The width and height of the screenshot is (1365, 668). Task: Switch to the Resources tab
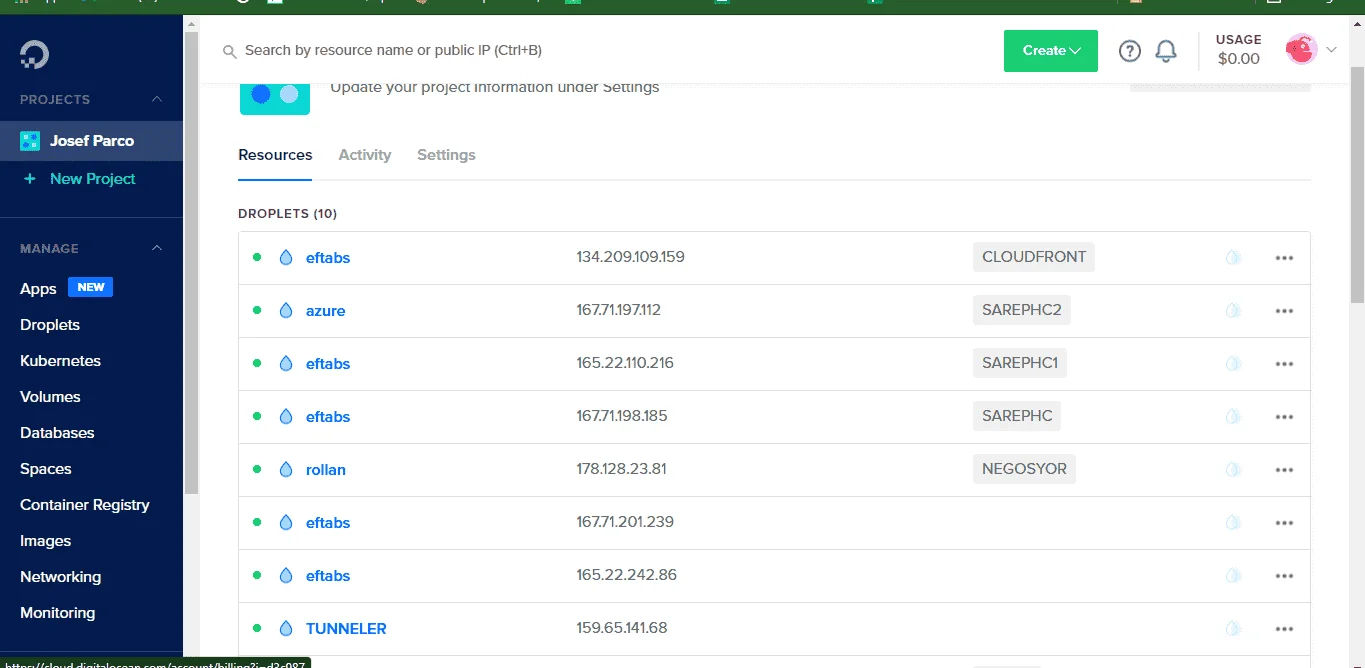click(x=275, y=155)
